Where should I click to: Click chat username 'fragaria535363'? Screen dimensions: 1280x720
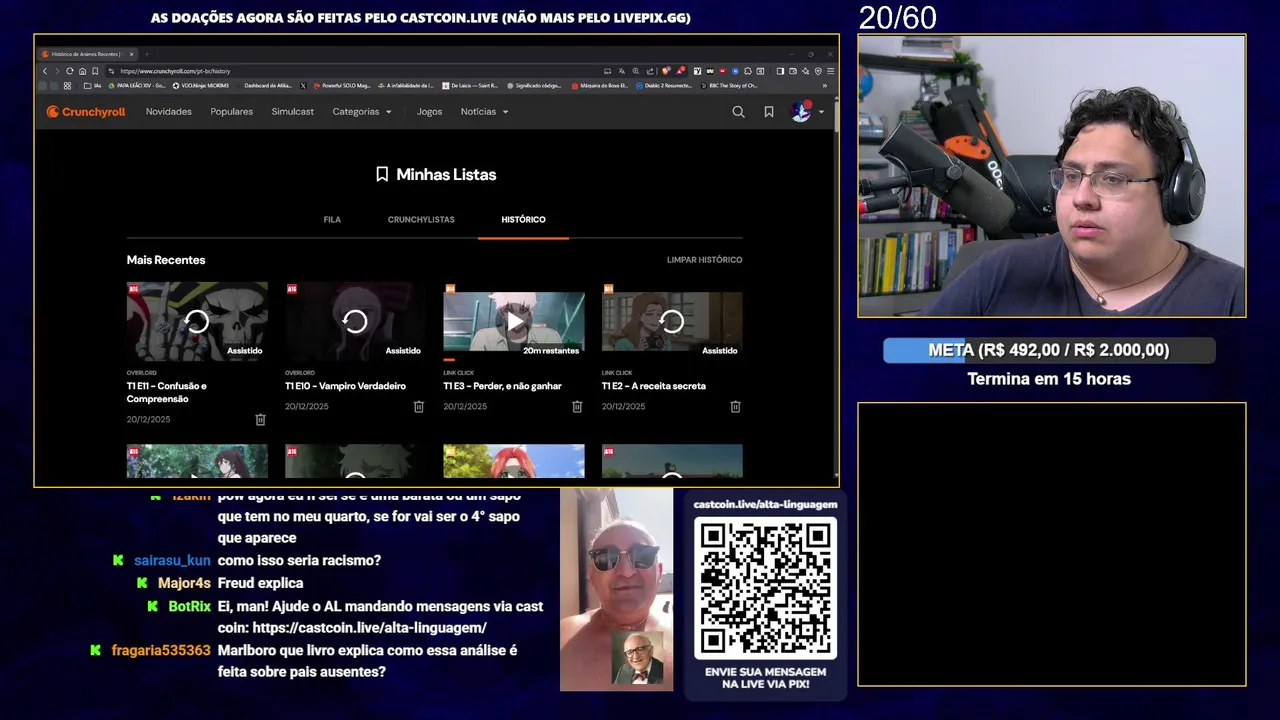pos(161,651)
